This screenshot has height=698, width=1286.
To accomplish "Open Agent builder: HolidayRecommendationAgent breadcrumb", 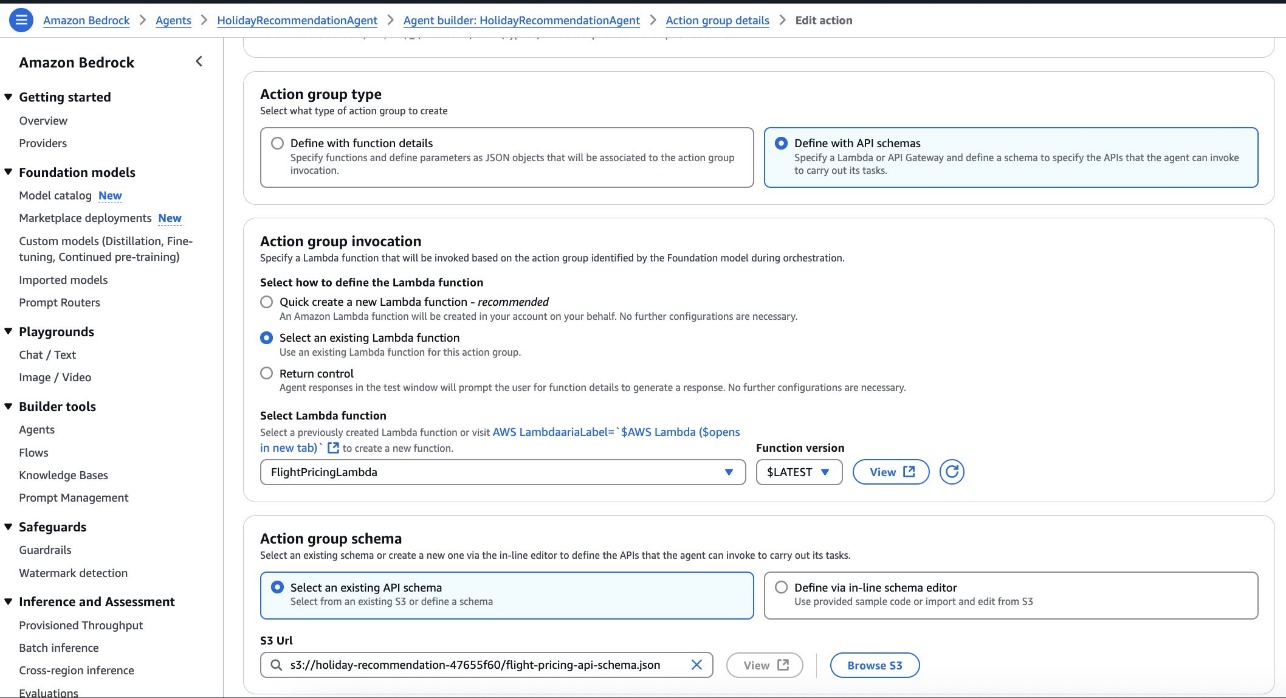I will coord(521,20).
